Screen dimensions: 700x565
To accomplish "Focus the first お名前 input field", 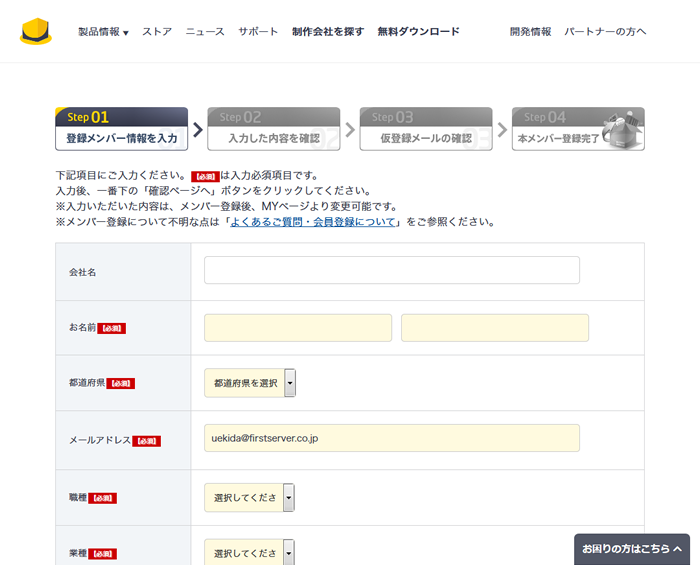I will coord(298,328).
